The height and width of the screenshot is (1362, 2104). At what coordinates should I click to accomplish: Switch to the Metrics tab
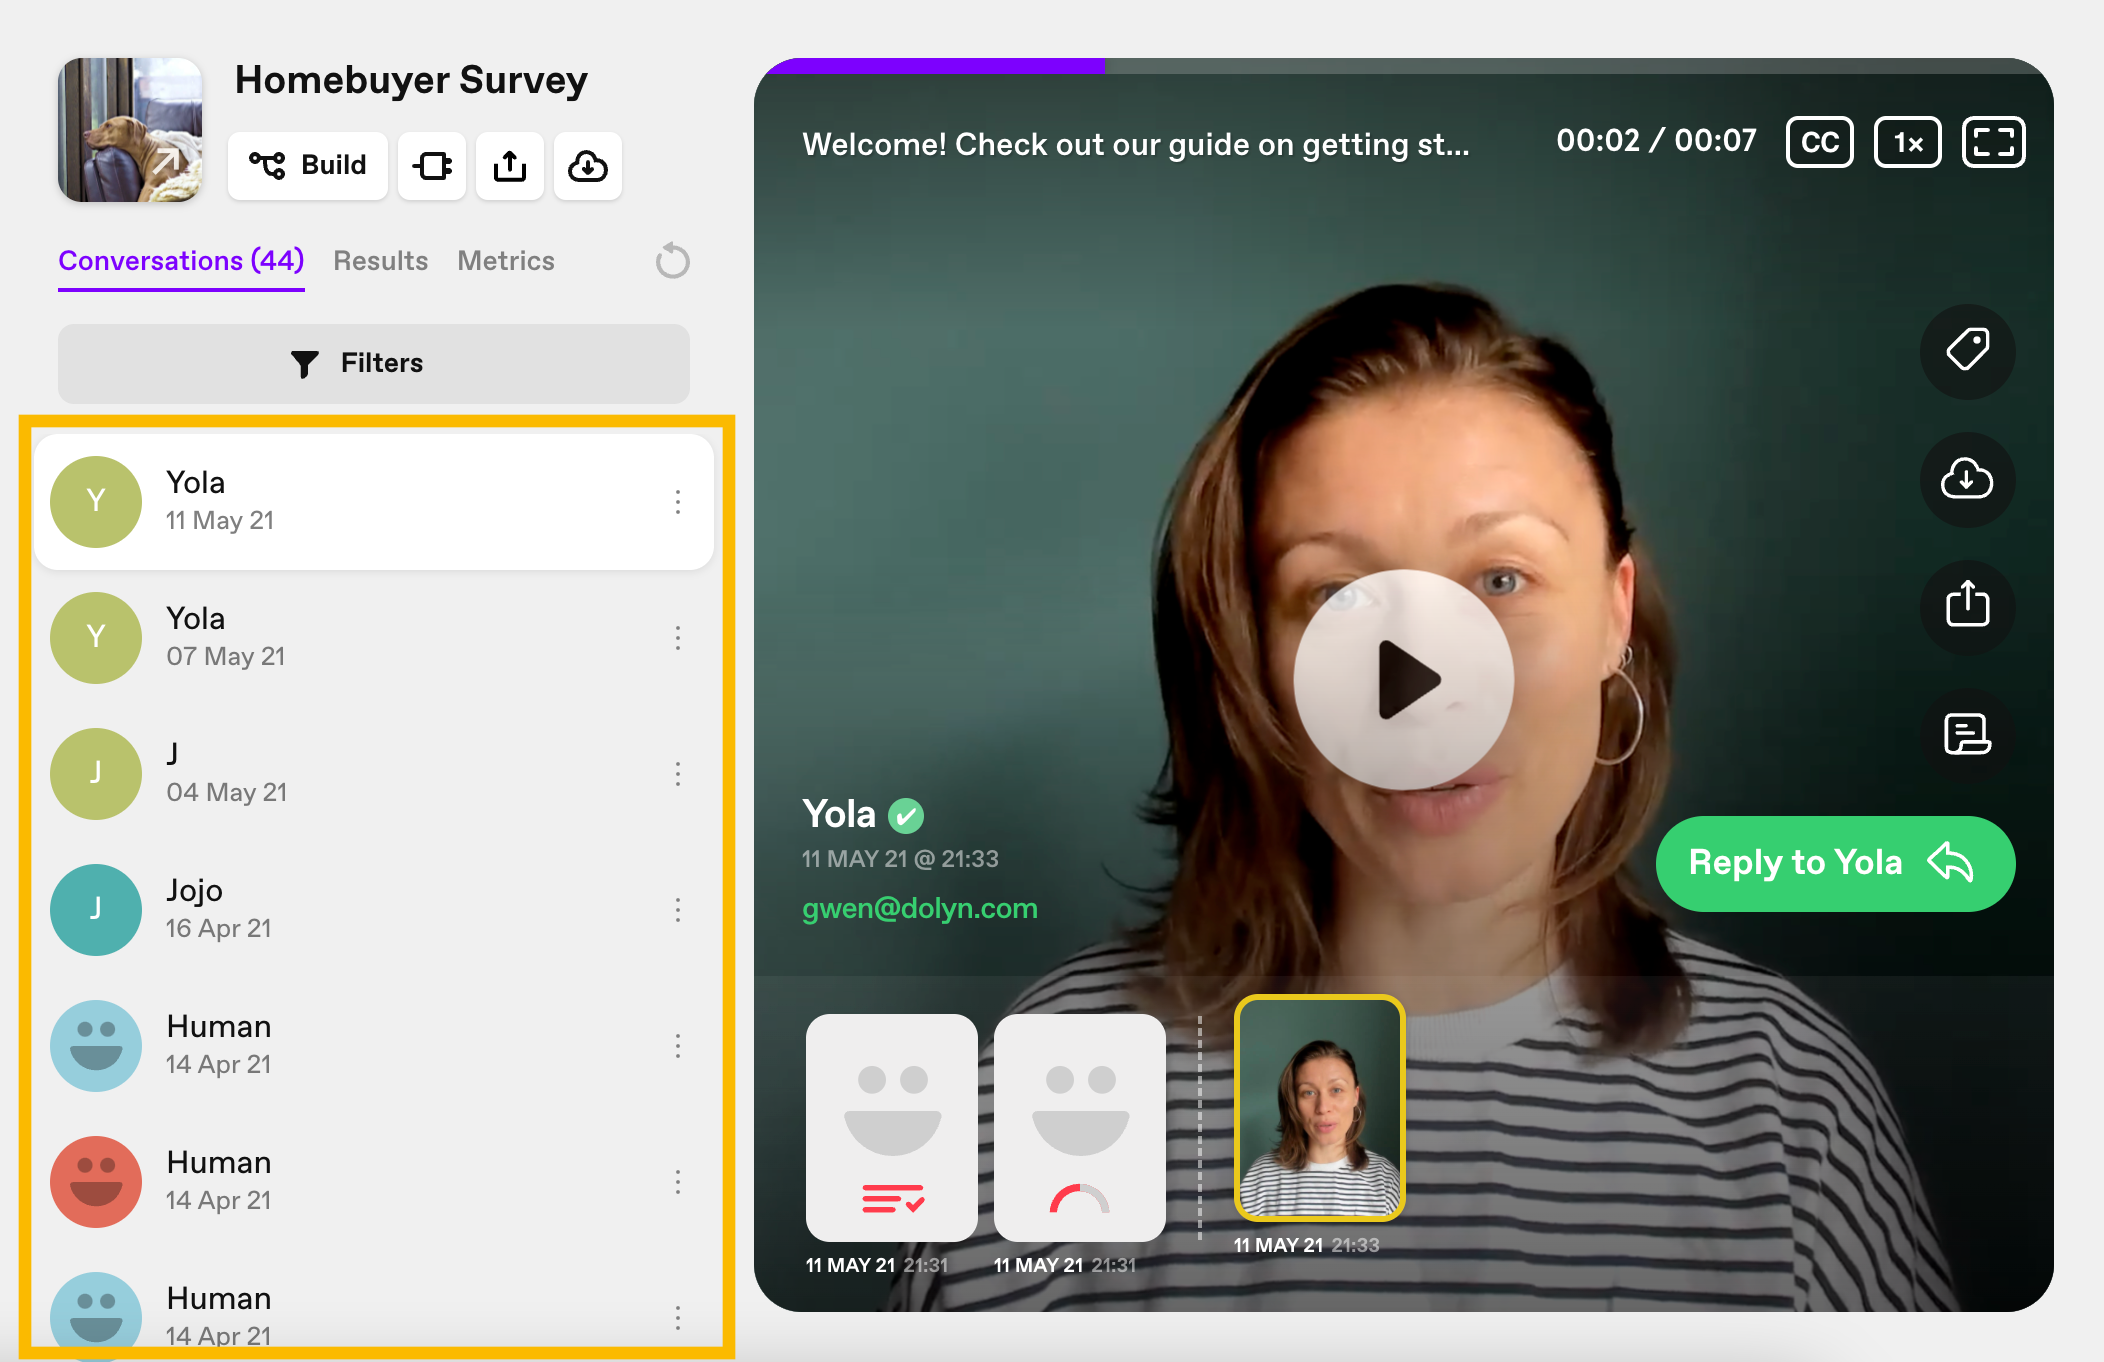[505, 261]
